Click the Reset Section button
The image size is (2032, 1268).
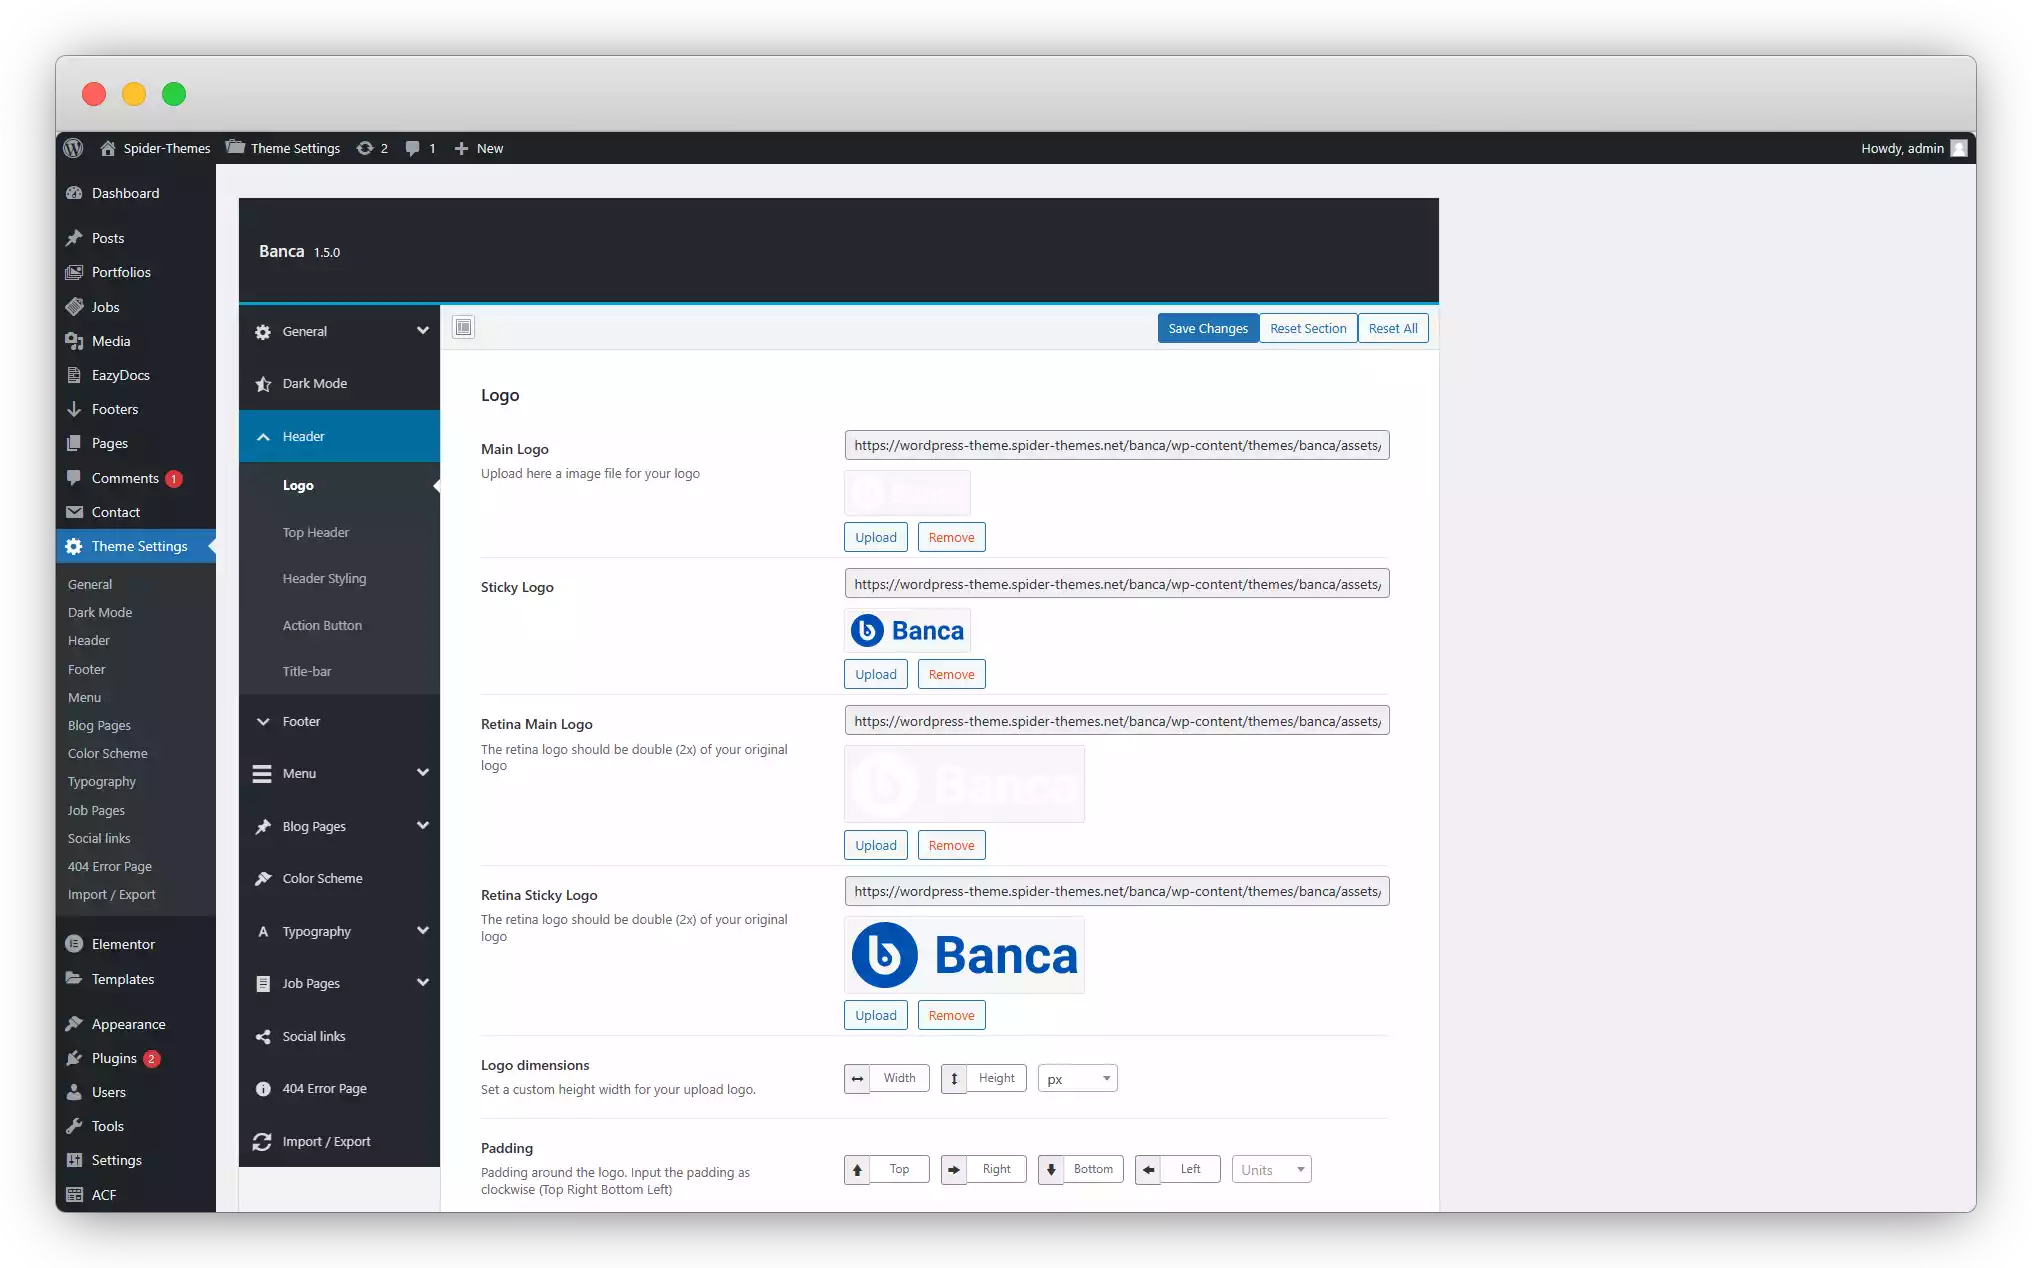click(x=1308, y=328)
